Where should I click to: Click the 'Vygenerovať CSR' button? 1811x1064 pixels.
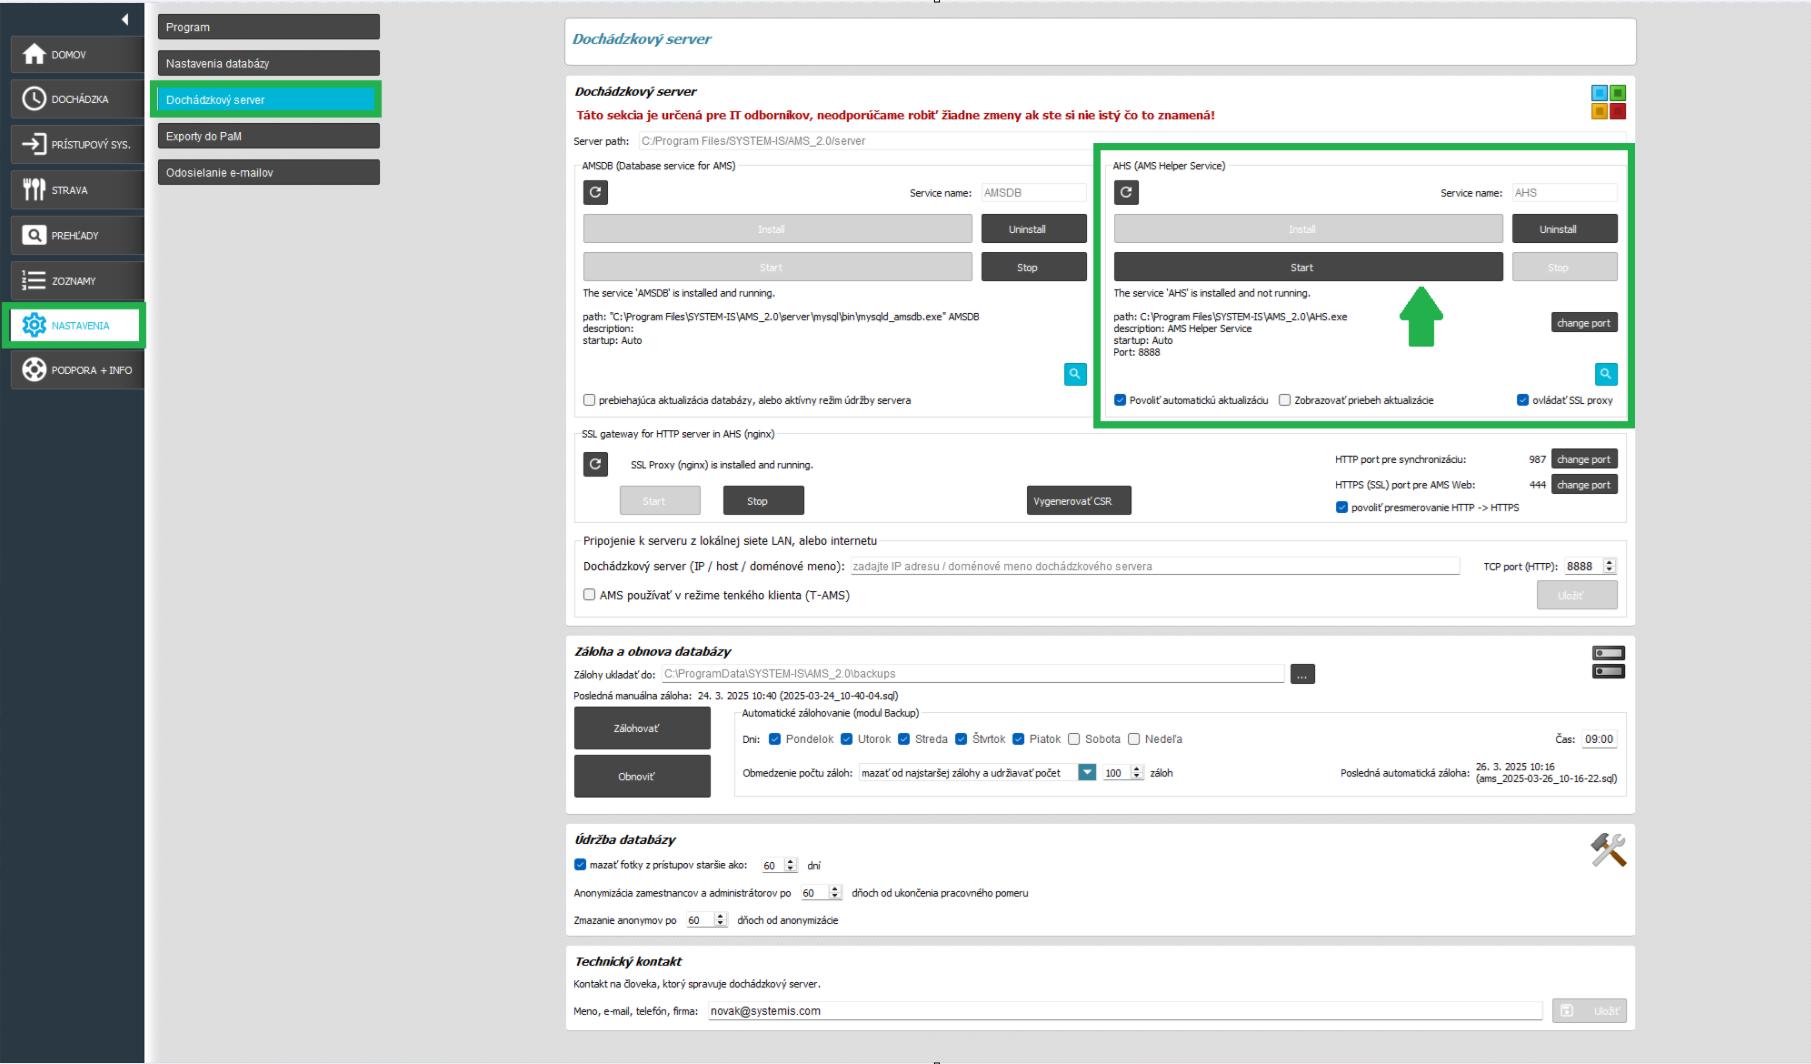(x=1078, y=501)
